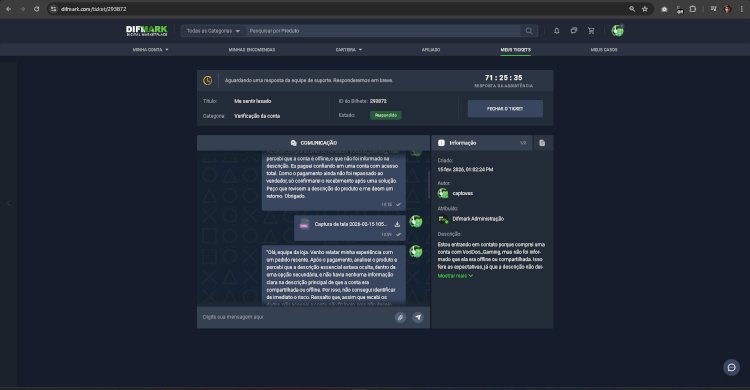750x390 pixels.
Task: Open the document icon tab beside Informação
Action: (x=542, y=143)
